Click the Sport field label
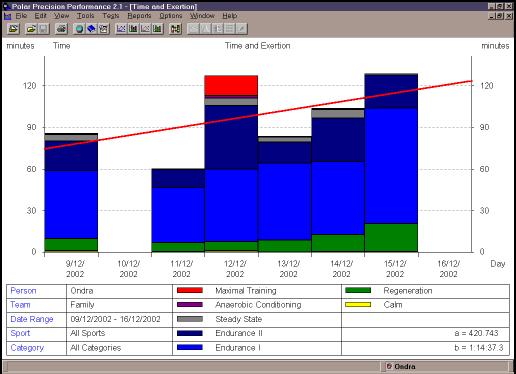516x374 pixels. tap(20, 333)
